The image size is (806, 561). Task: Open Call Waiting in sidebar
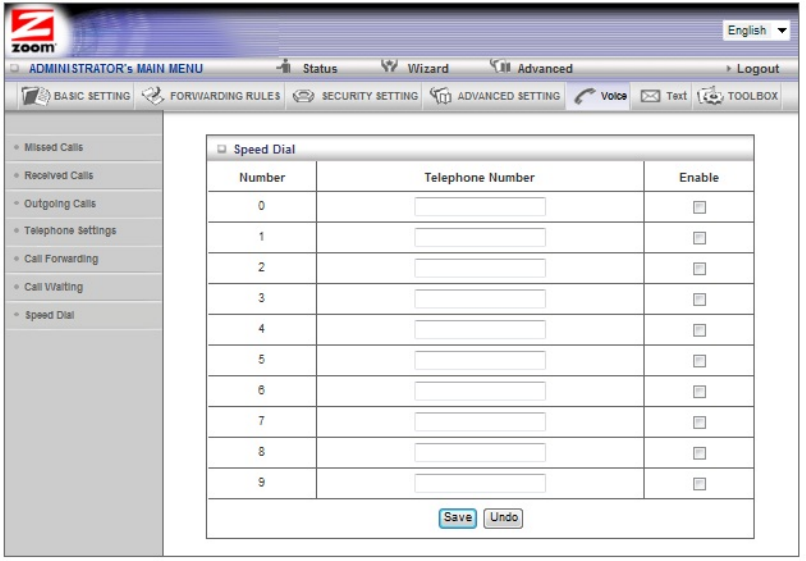point(53,287)
